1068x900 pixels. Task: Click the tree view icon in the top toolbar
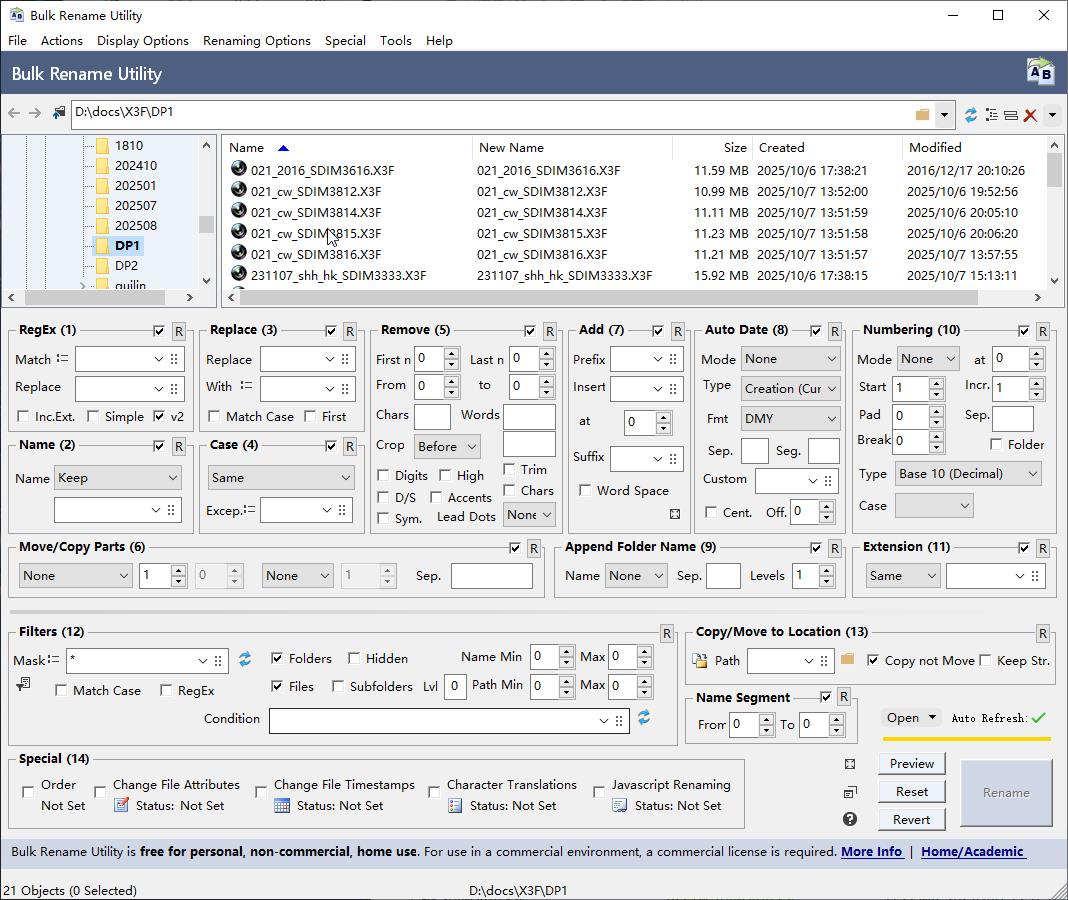(991, 114)
